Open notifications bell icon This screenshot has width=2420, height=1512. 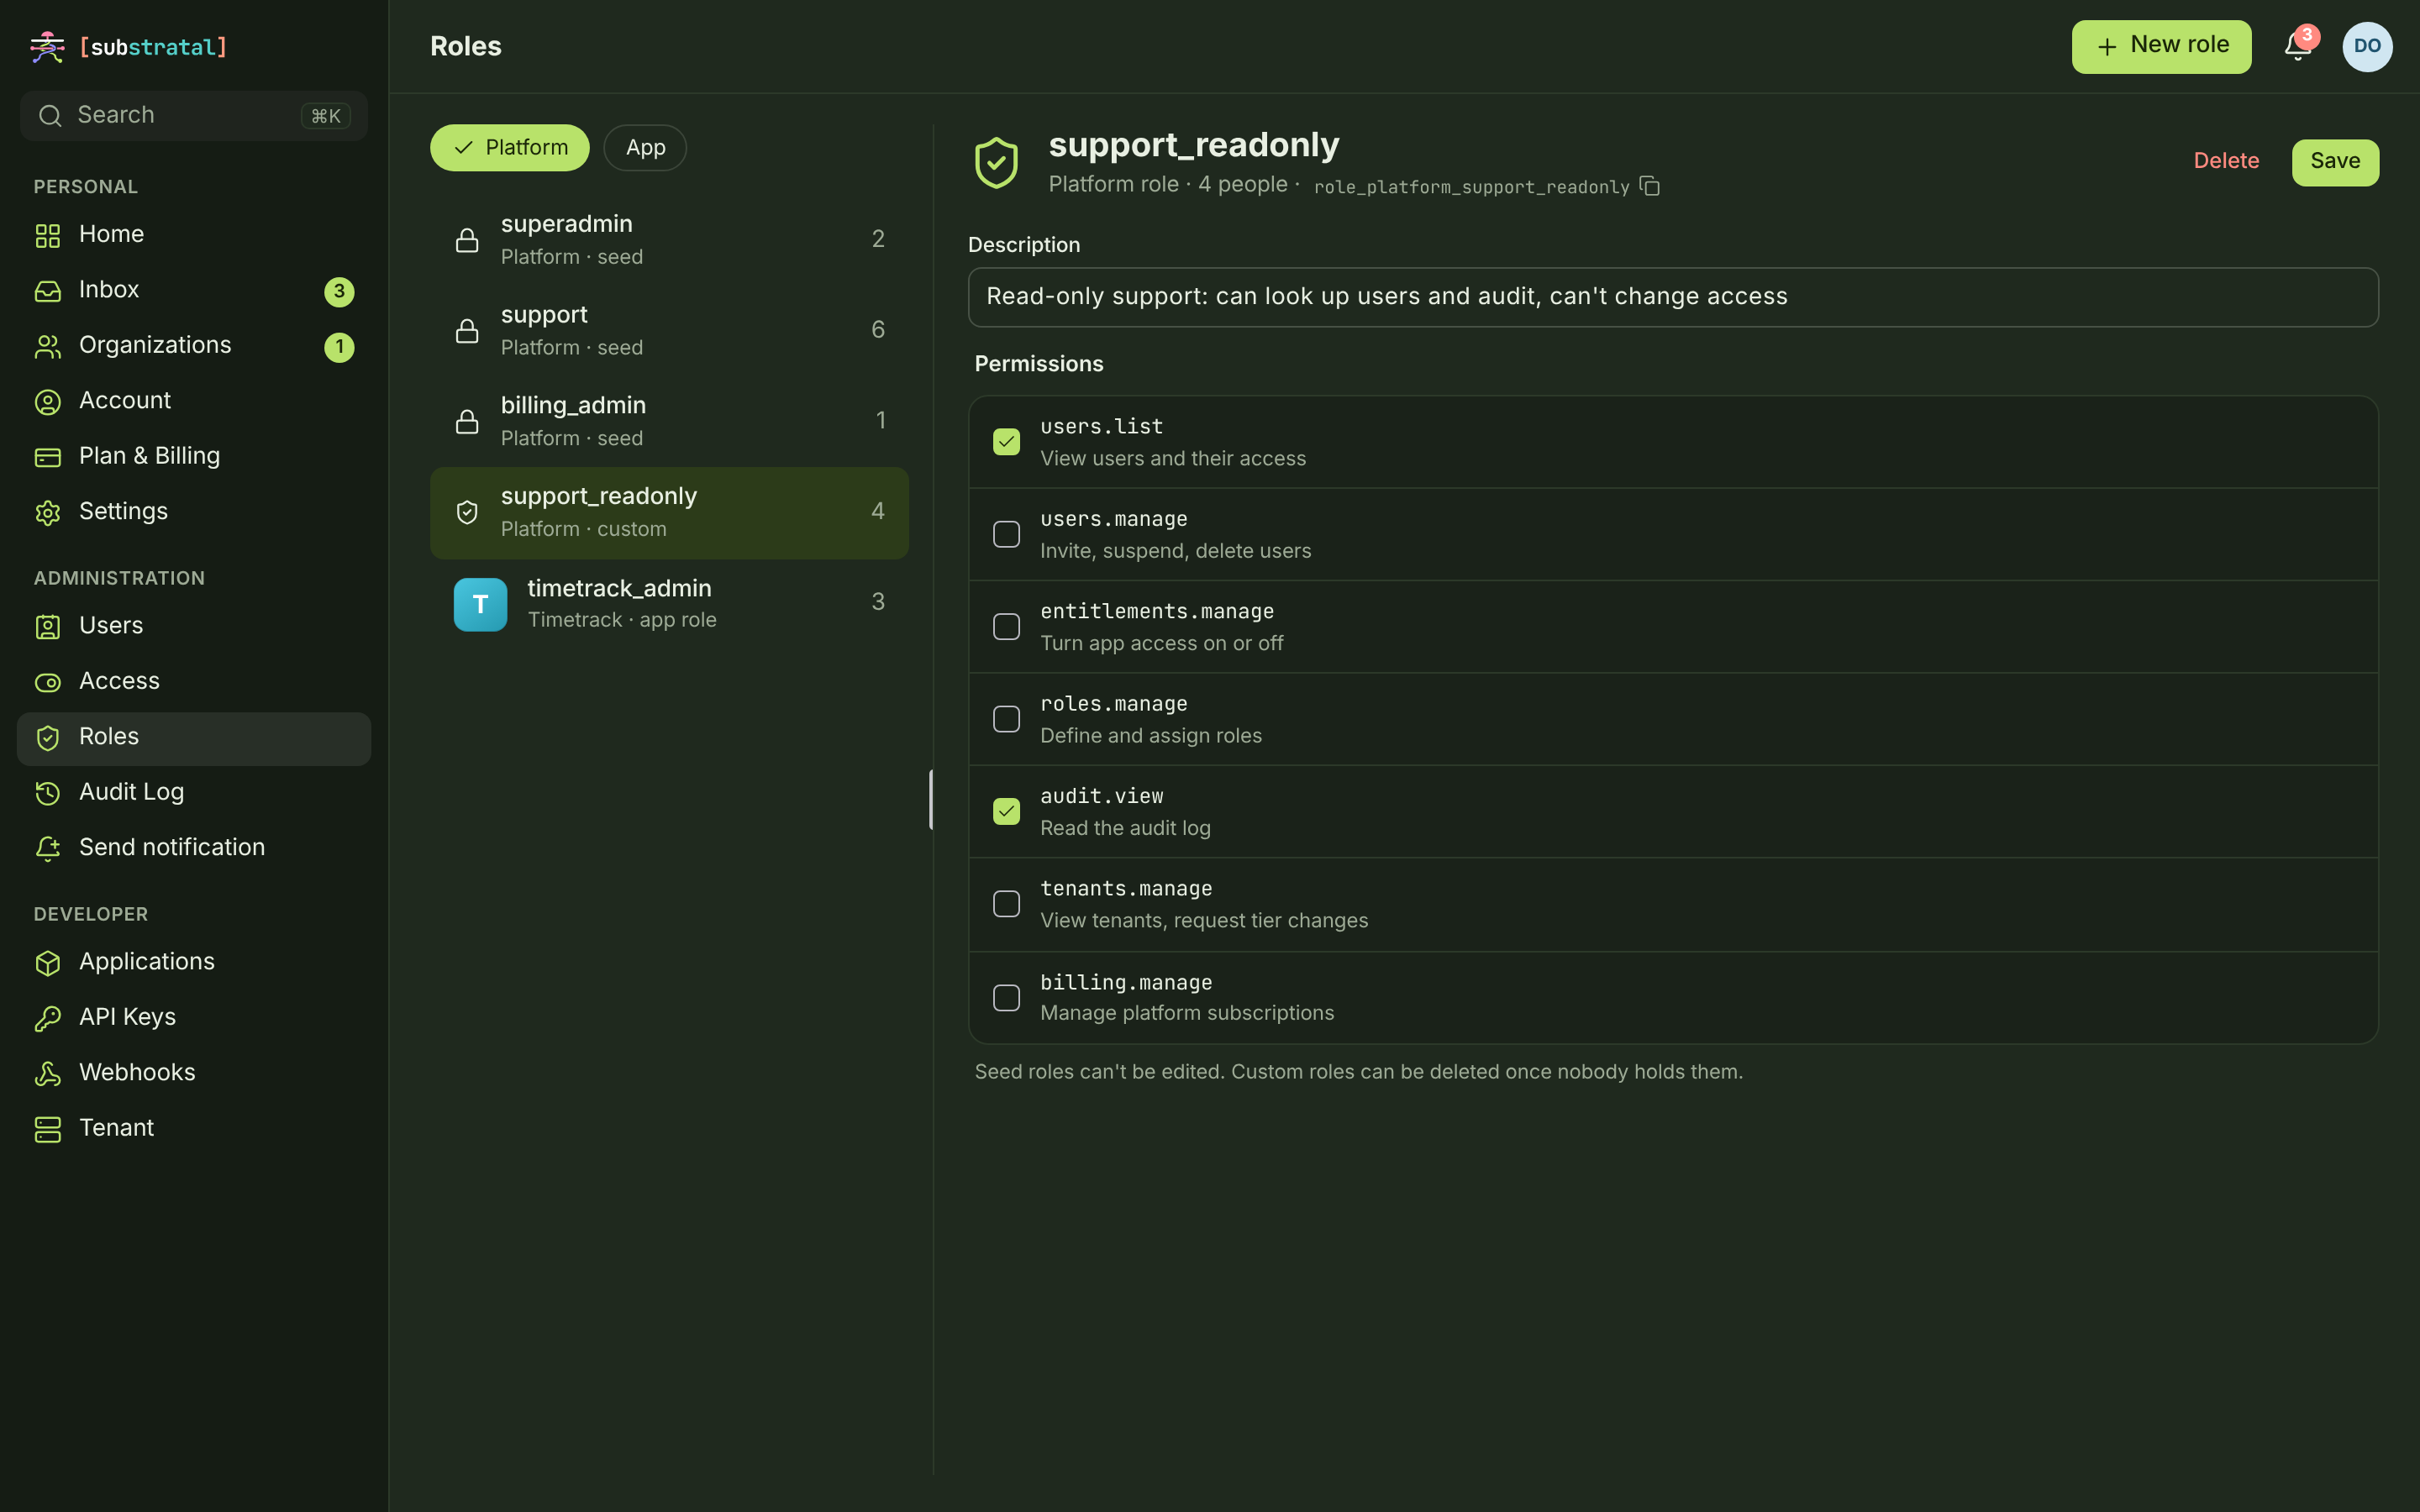tap(2297, 46)
